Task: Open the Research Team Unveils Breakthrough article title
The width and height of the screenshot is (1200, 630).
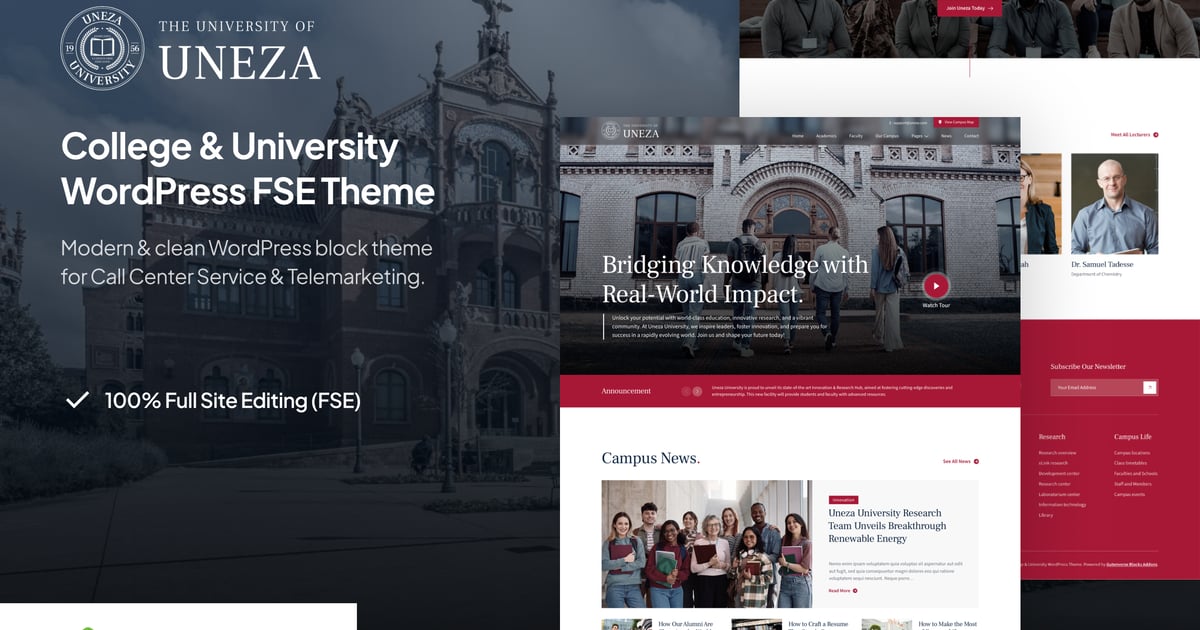Action: click(887, 525)
